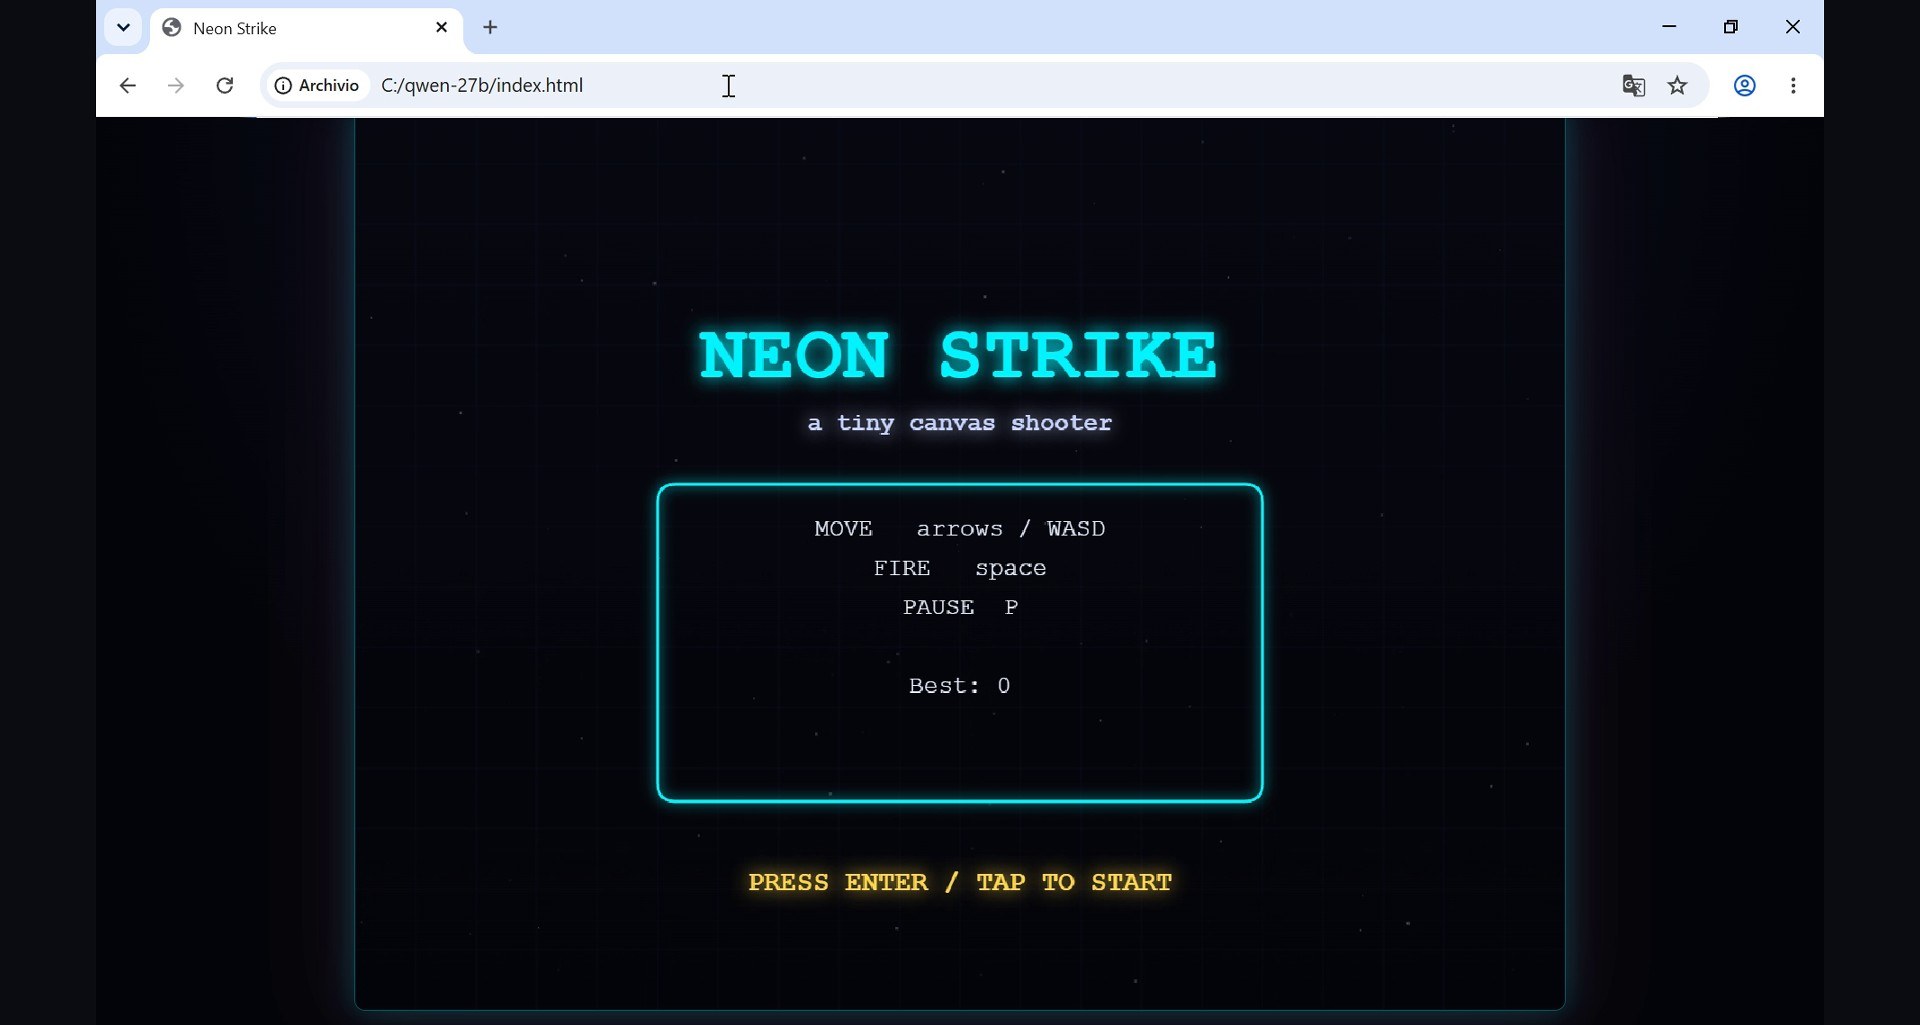Click the NEON STRIKE title

pos(958,355)
